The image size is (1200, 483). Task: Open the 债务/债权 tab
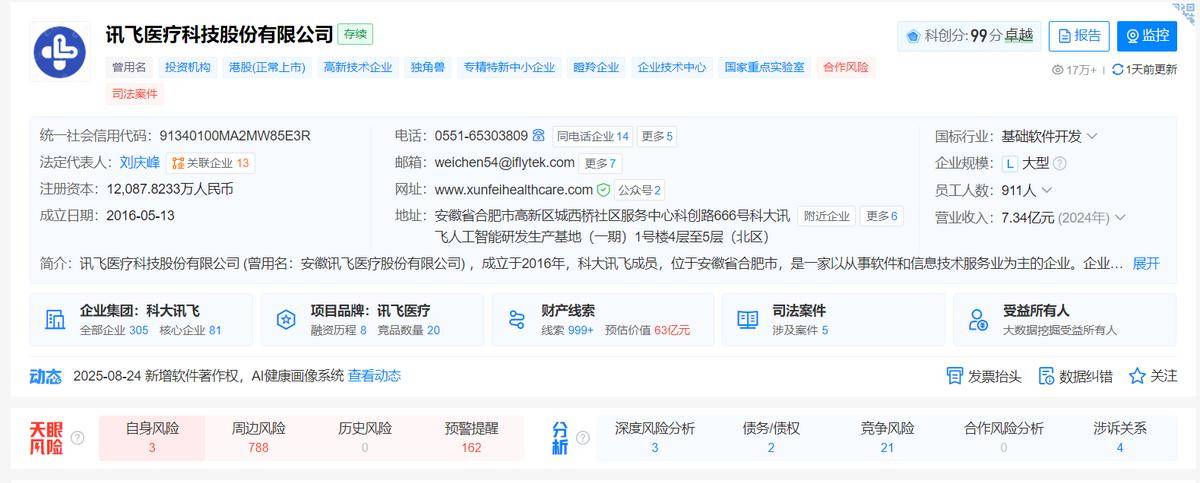point(771,438)
